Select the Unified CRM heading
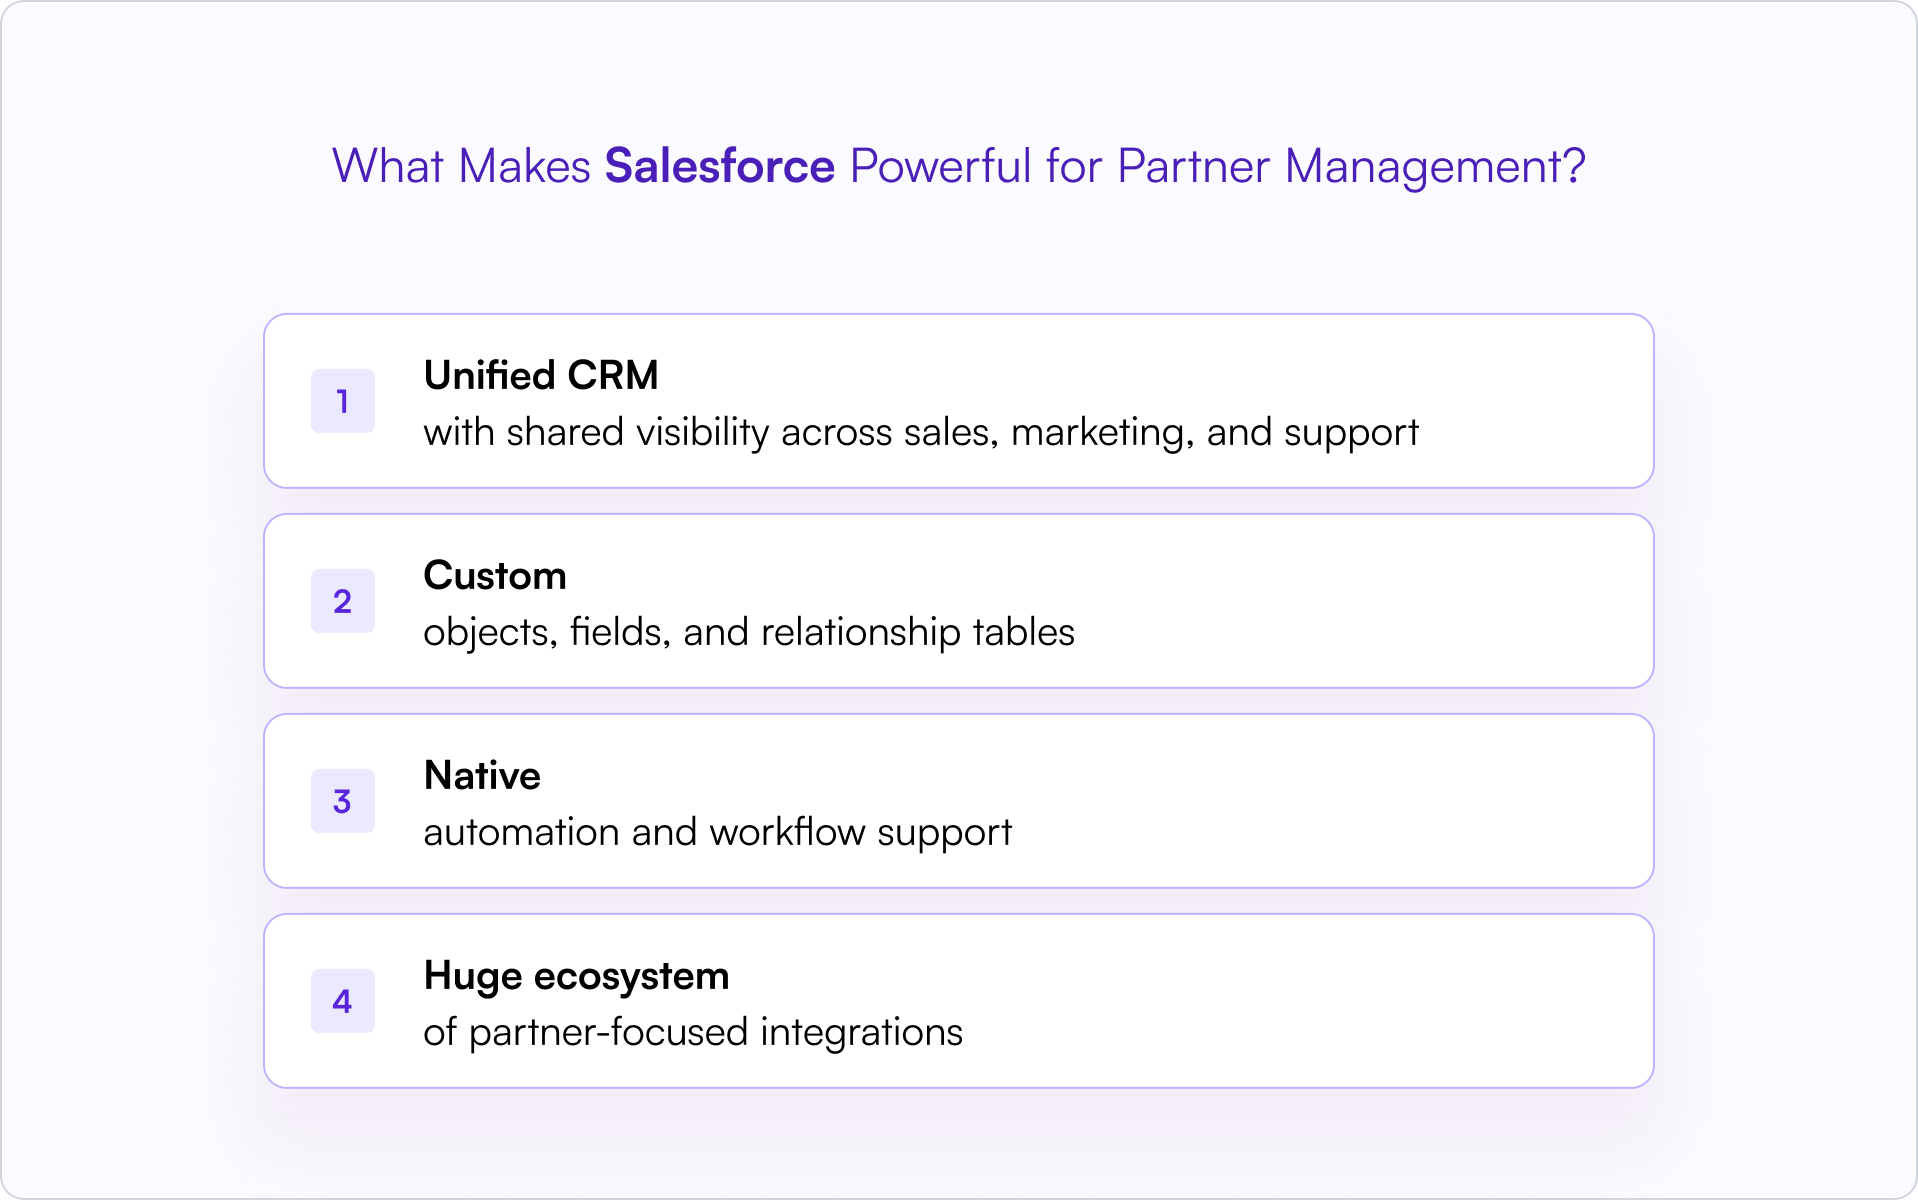The width and height of the screenshot is (1918, 1200). (x=541, y=375)
